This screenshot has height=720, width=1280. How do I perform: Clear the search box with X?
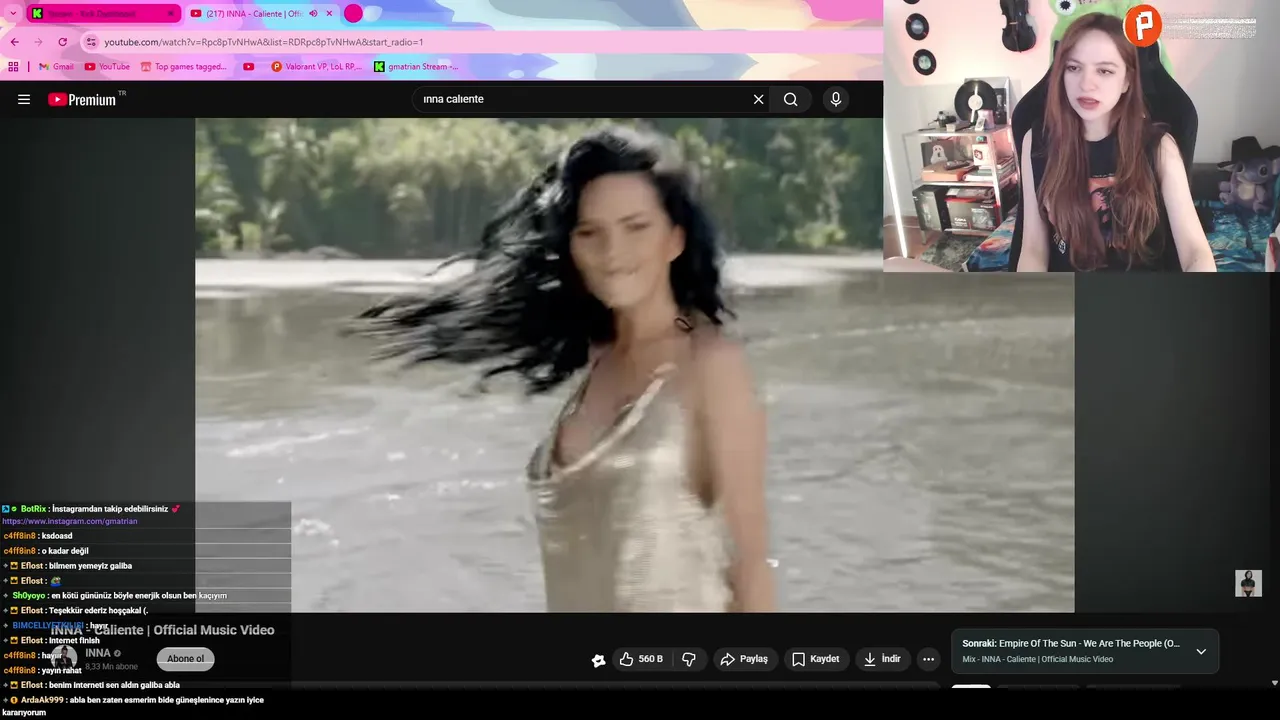tap(758, 99)
